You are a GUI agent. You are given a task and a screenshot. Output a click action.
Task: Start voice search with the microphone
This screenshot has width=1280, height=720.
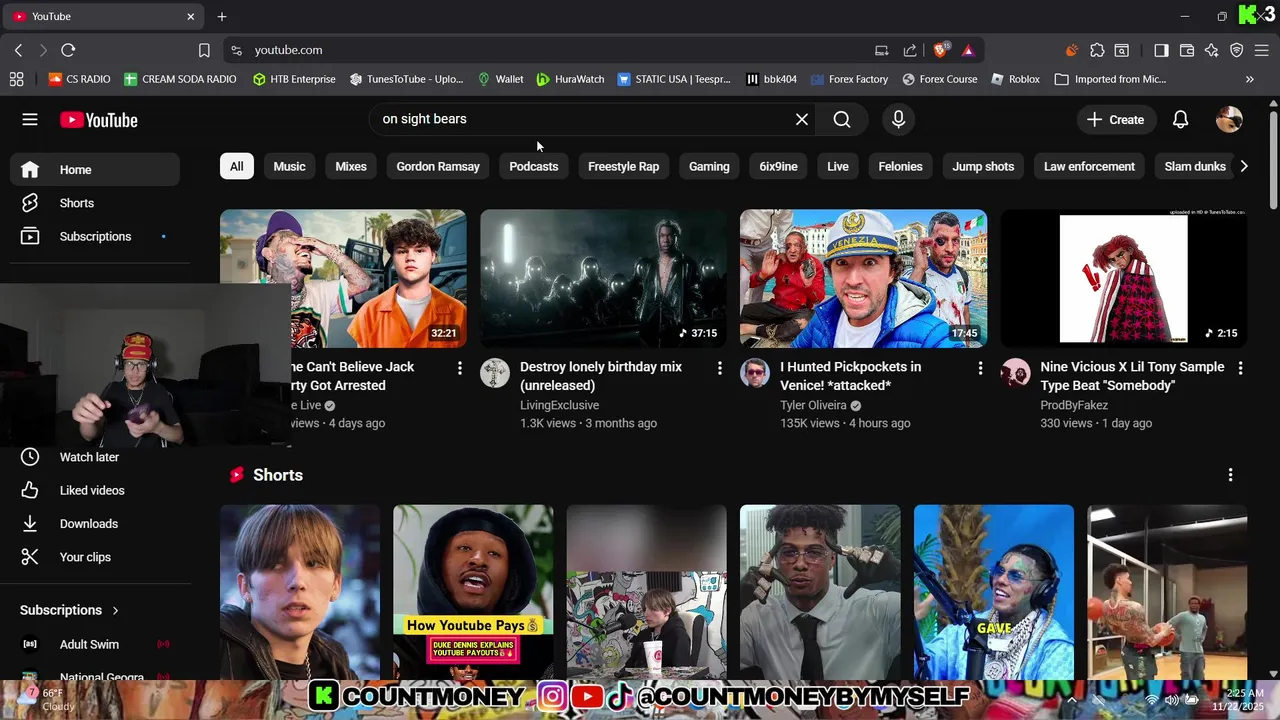click(898, 120)
